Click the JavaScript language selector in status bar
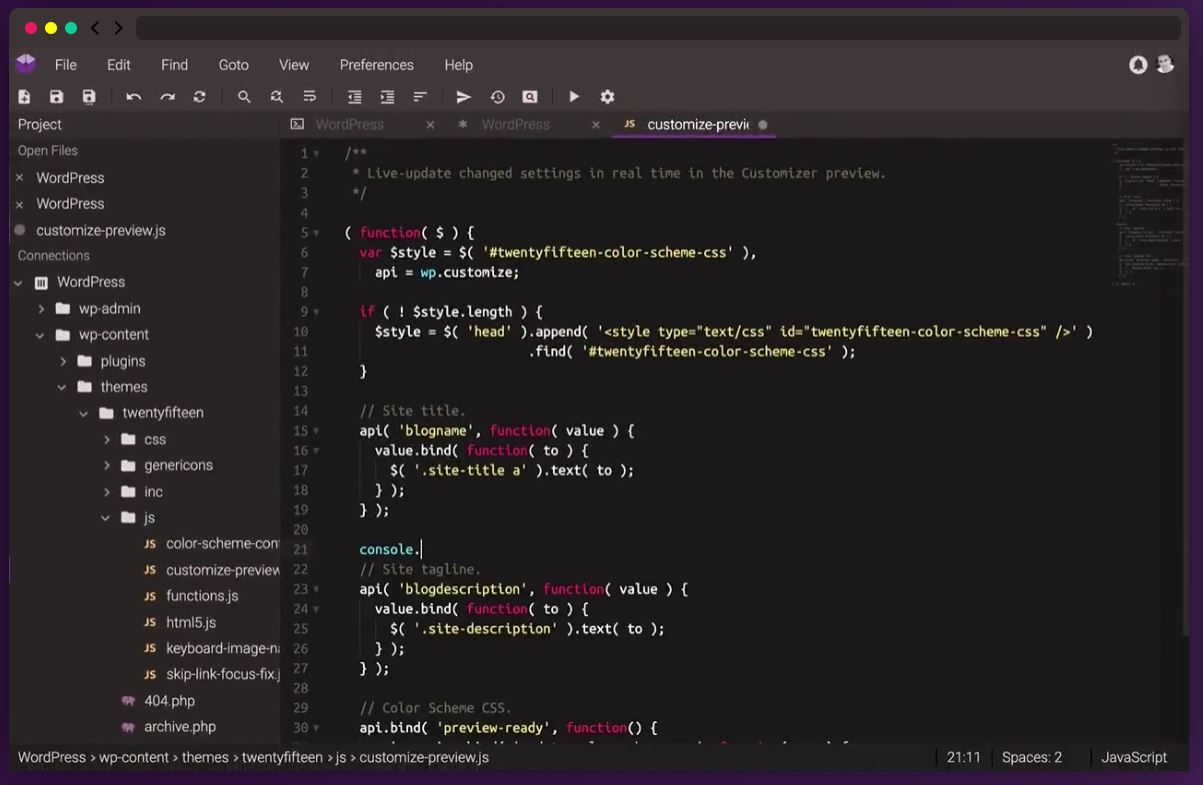Viewport: 1203px width, 785px height. tap(1134, 757)
